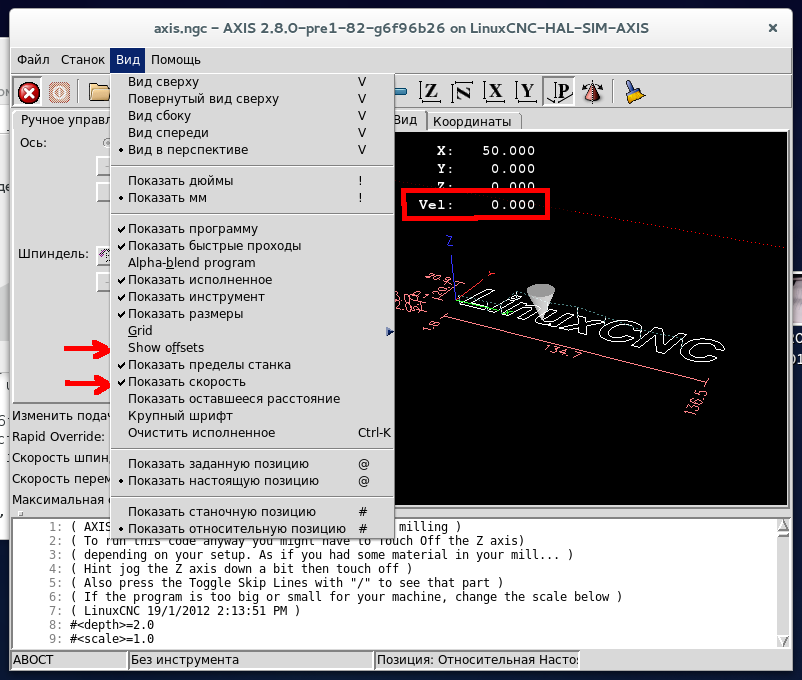Toggle the rotate/cone view mode icon

tap(592, 92)
